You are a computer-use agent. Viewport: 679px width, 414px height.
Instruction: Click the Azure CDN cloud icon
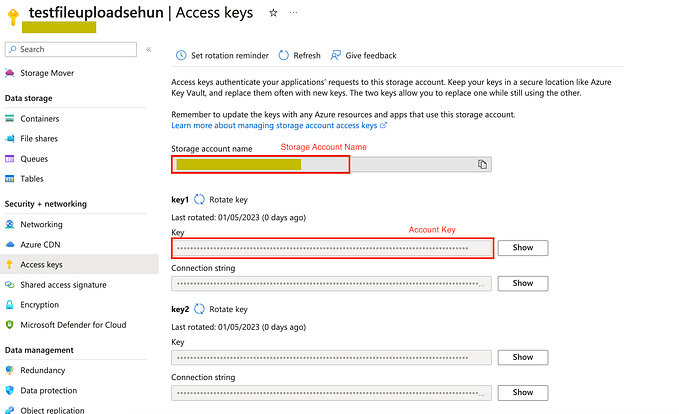coord(10,245)
